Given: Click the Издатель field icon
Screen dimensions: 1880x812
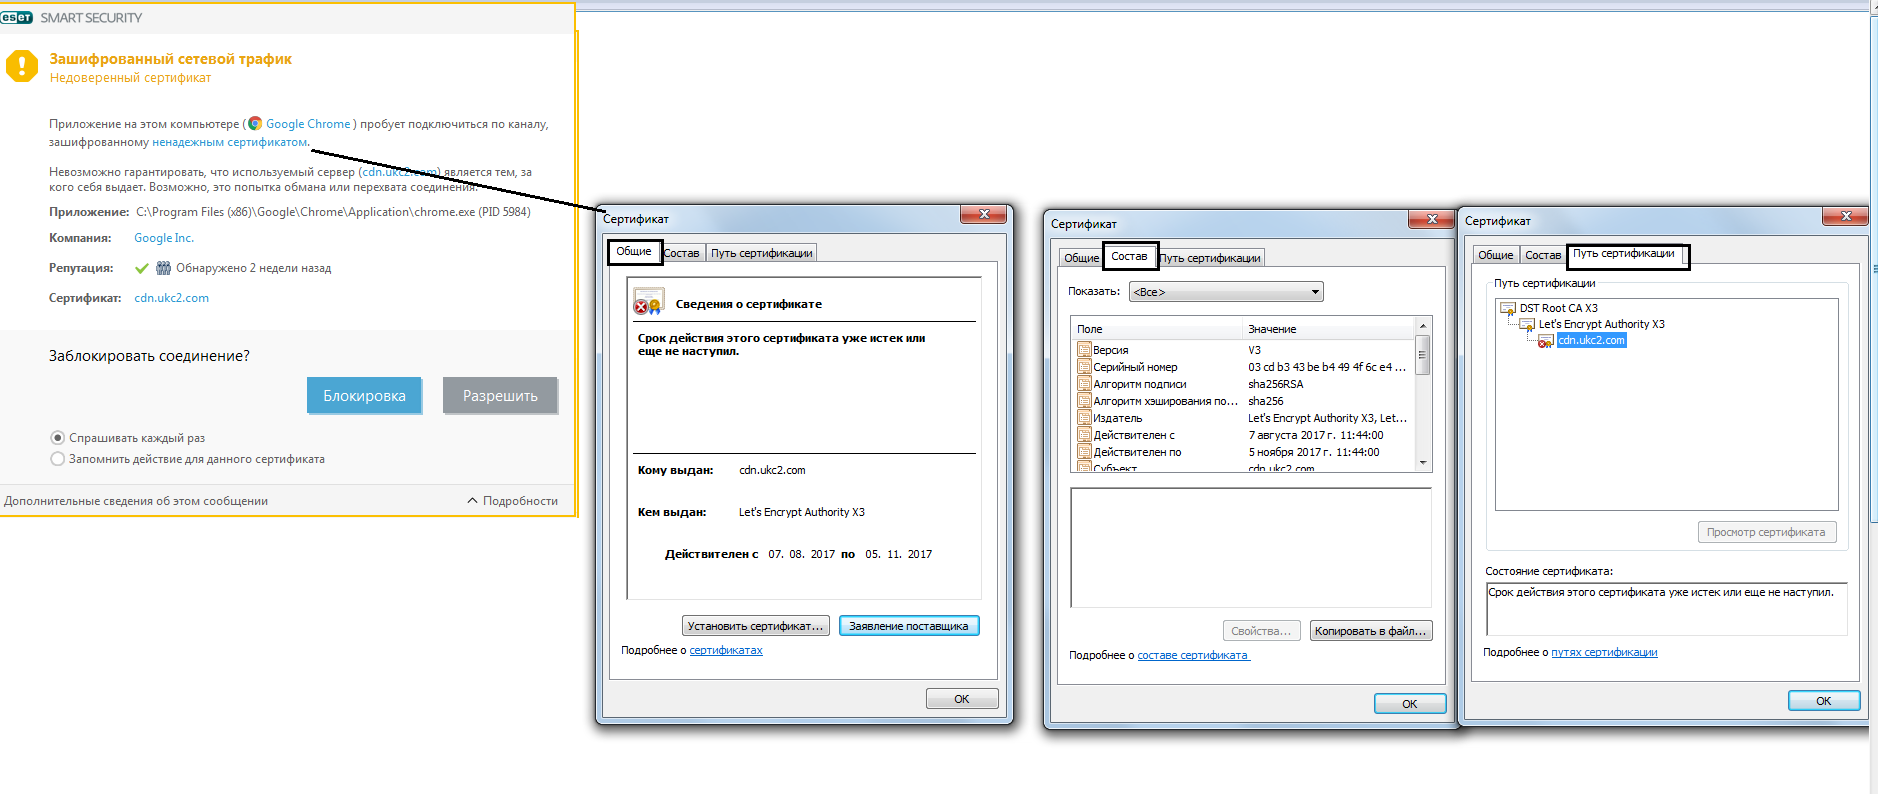Looking at the screenshot, I should [x=1084, y=418].
